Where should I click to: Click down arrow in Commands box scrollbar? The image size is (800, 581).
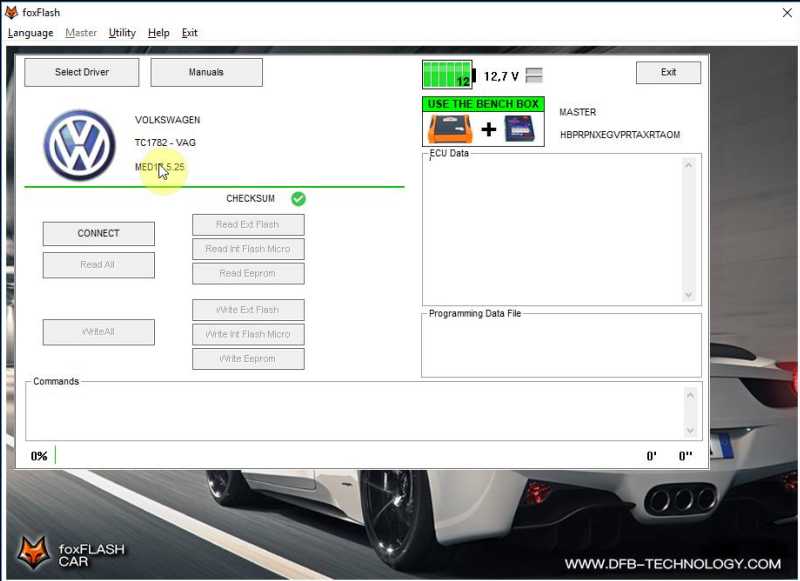point(689,430)
